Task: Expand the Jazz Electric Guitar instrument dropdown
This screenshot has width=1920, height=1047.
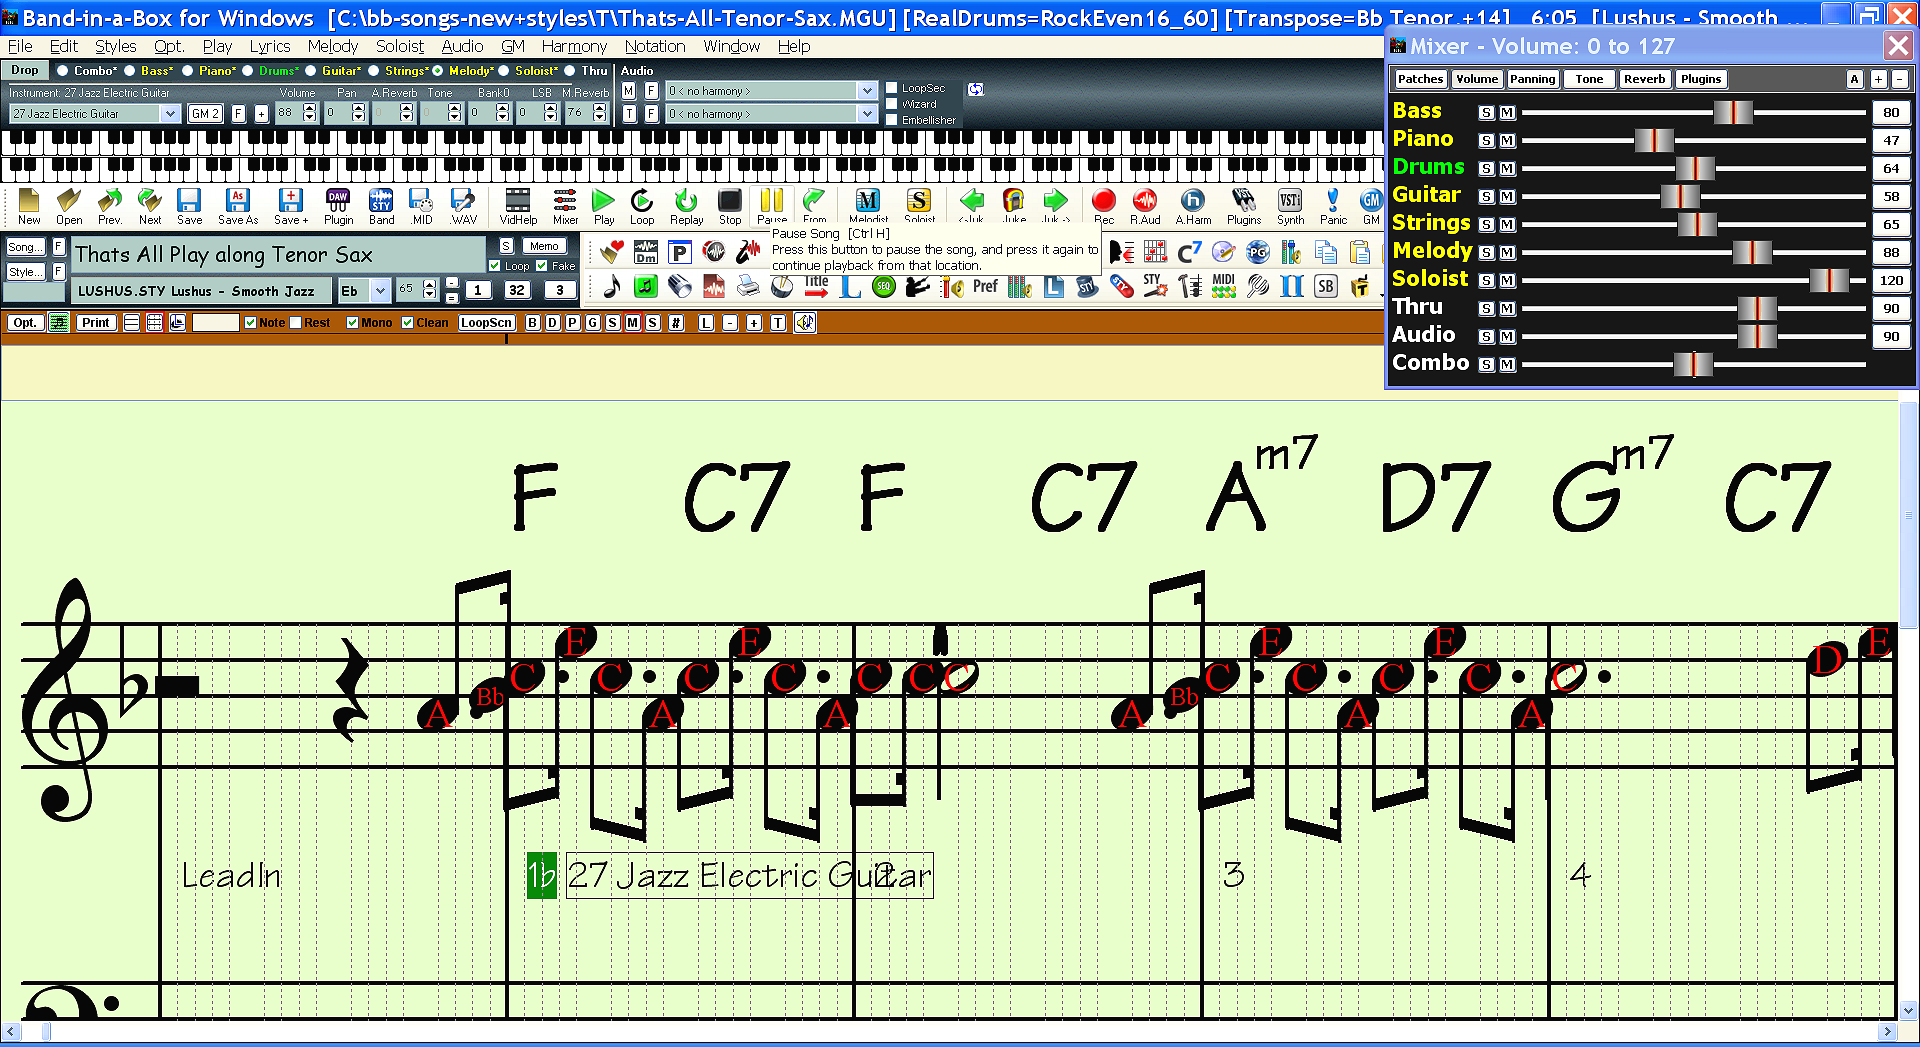Action: (x=170, y=114)
